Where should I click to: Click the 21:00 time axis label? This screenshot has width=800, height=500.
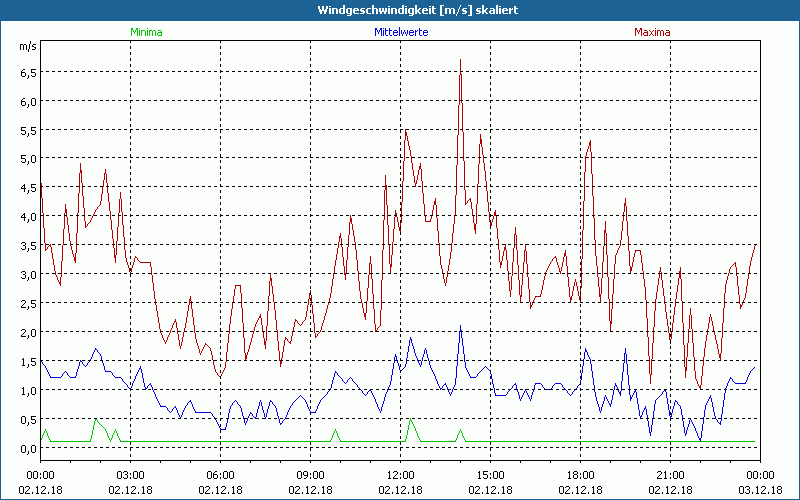click(670, 475)
